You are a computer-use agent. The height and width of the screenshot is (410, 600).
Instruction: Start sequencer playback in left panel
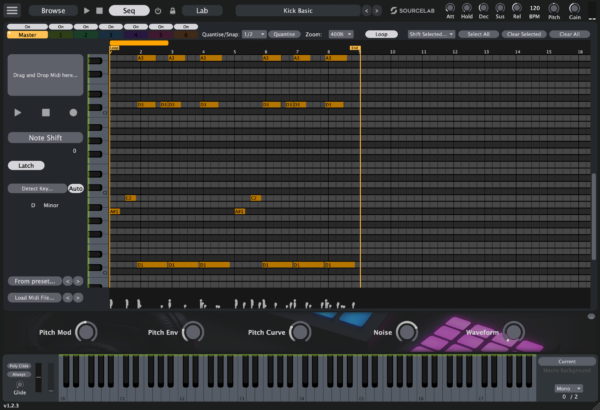tap(18, 113)
